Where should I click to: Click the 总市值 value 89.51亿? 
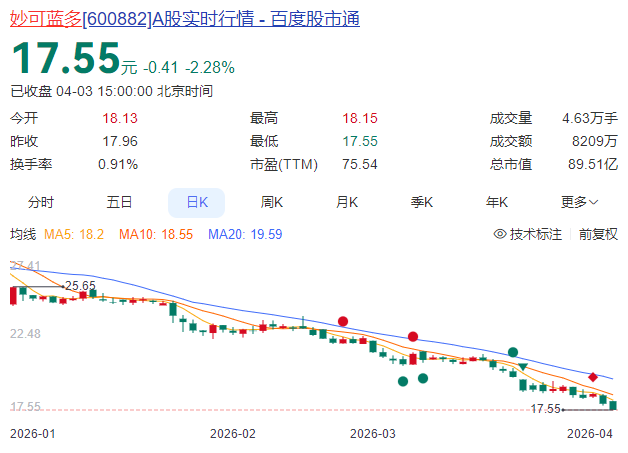(593, 164)
